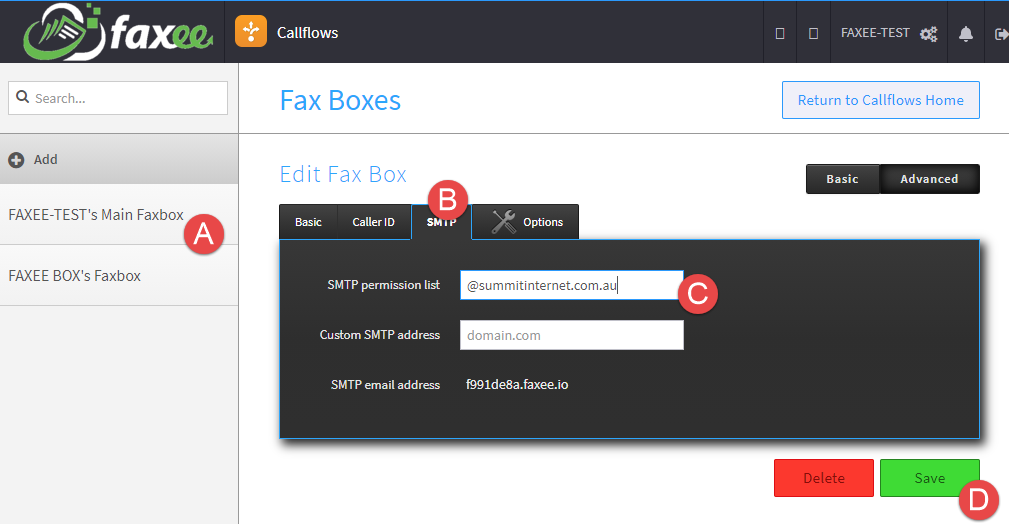The image size is (1009, 524).
Task: Focus the Search input field
Action: pos(118,98)
